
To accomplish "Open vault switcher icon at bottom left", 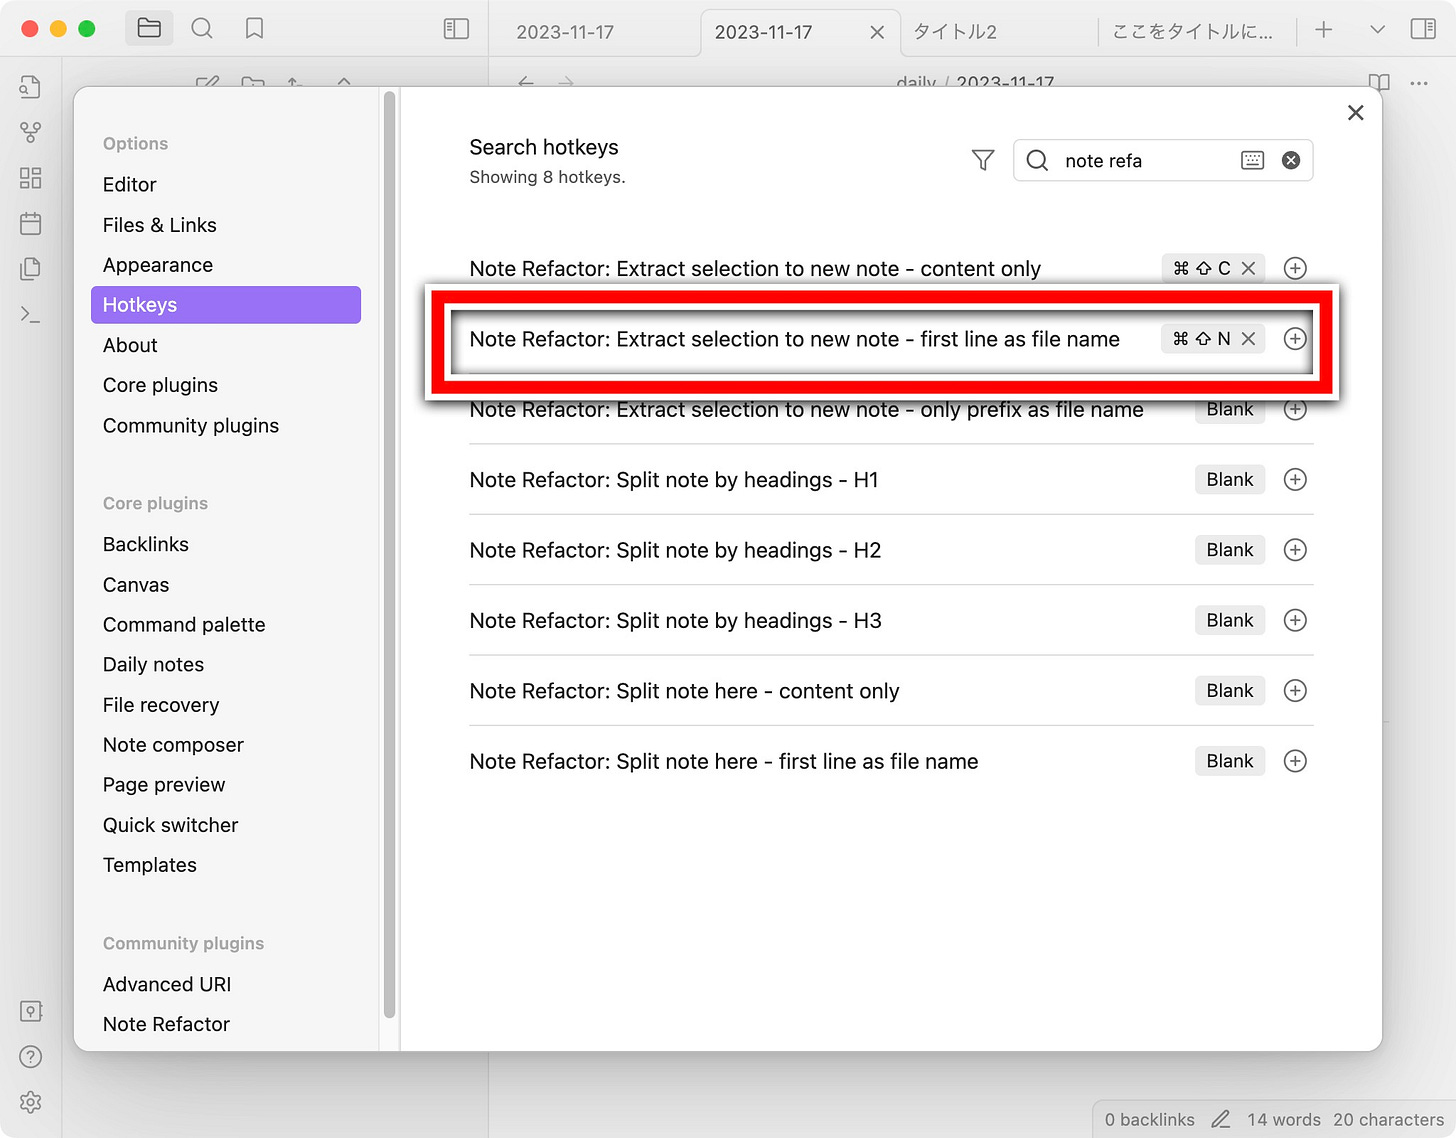I will [x=31, y=1011].
